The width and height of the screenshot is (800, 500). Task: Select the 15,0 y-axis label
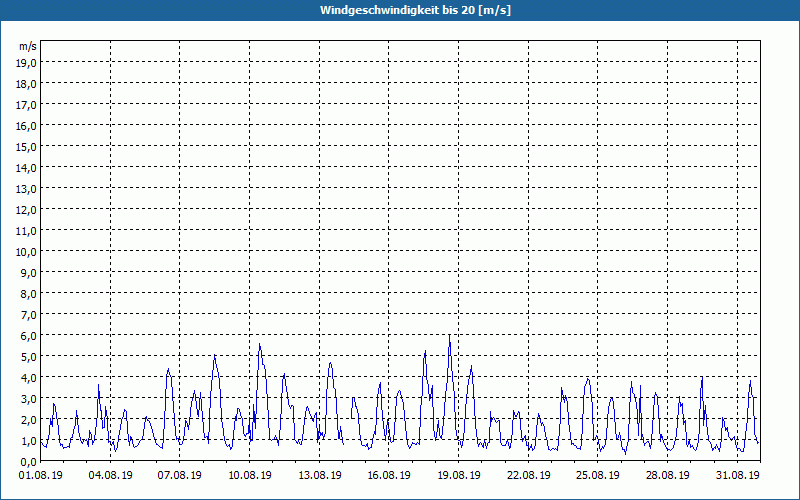pyautogui.click(x=28, y=147)
